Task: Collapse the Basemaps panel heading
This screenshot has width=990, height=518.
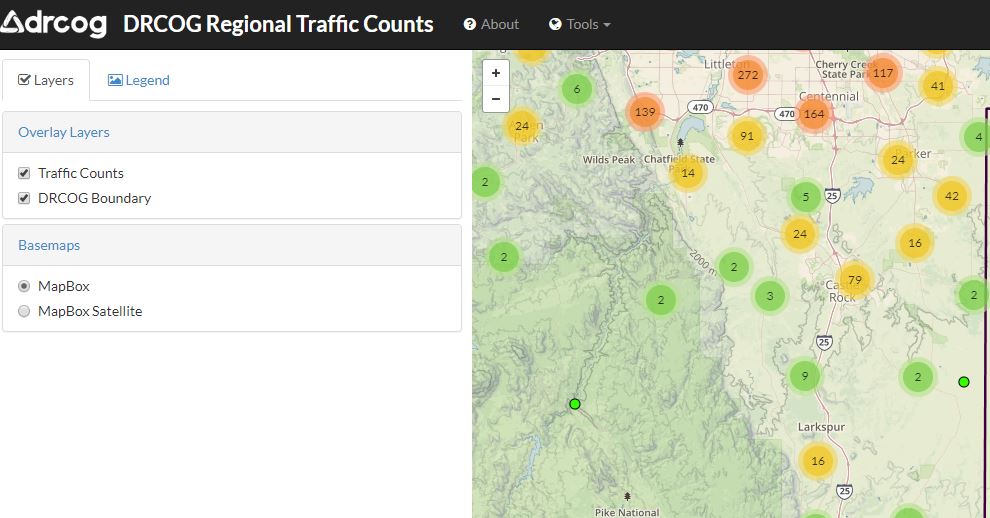Action: (x=49, y=245)
